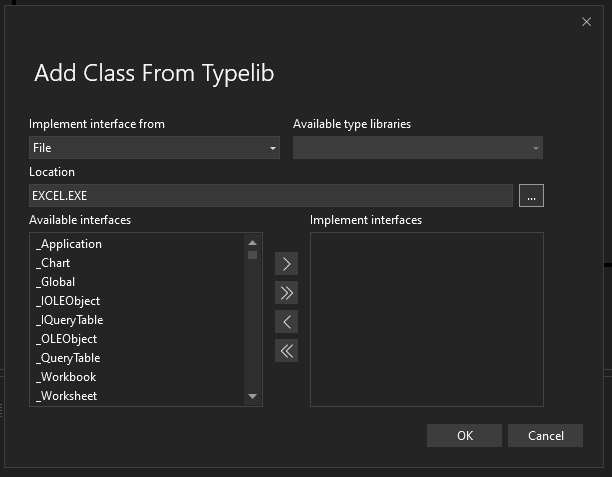Select the _Application interface
The height and width of the screenshot is (477, 612).
tap(70, 244)
